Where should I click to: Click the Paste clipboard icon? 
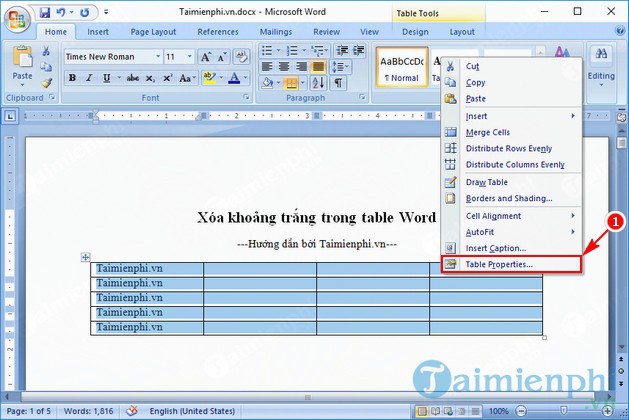pos(22,56)
